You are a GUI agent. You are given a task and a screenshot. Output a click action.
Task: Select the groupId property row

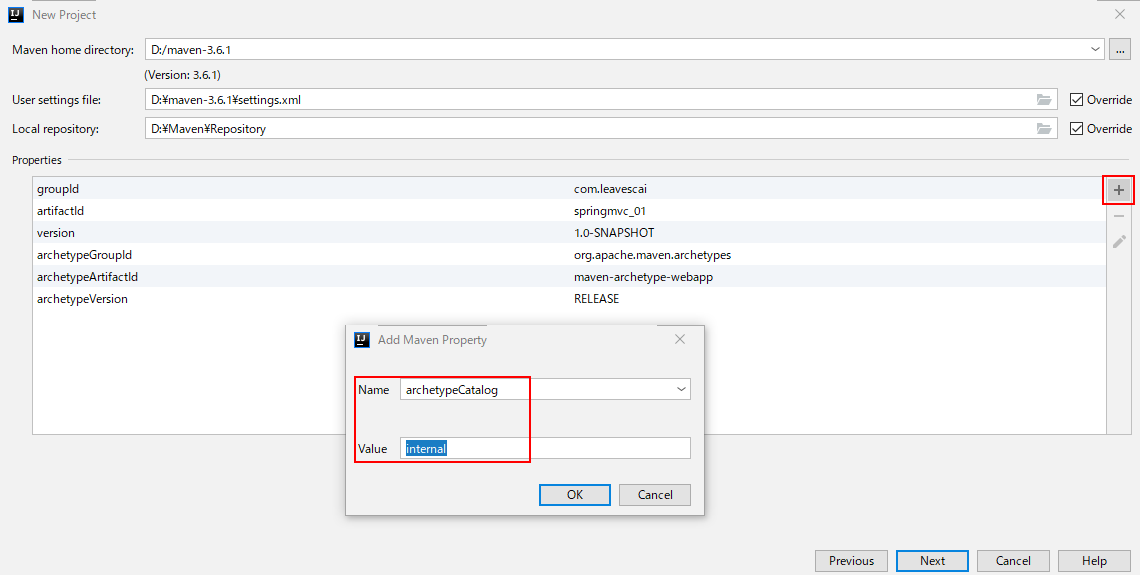[x=569, y=189]
